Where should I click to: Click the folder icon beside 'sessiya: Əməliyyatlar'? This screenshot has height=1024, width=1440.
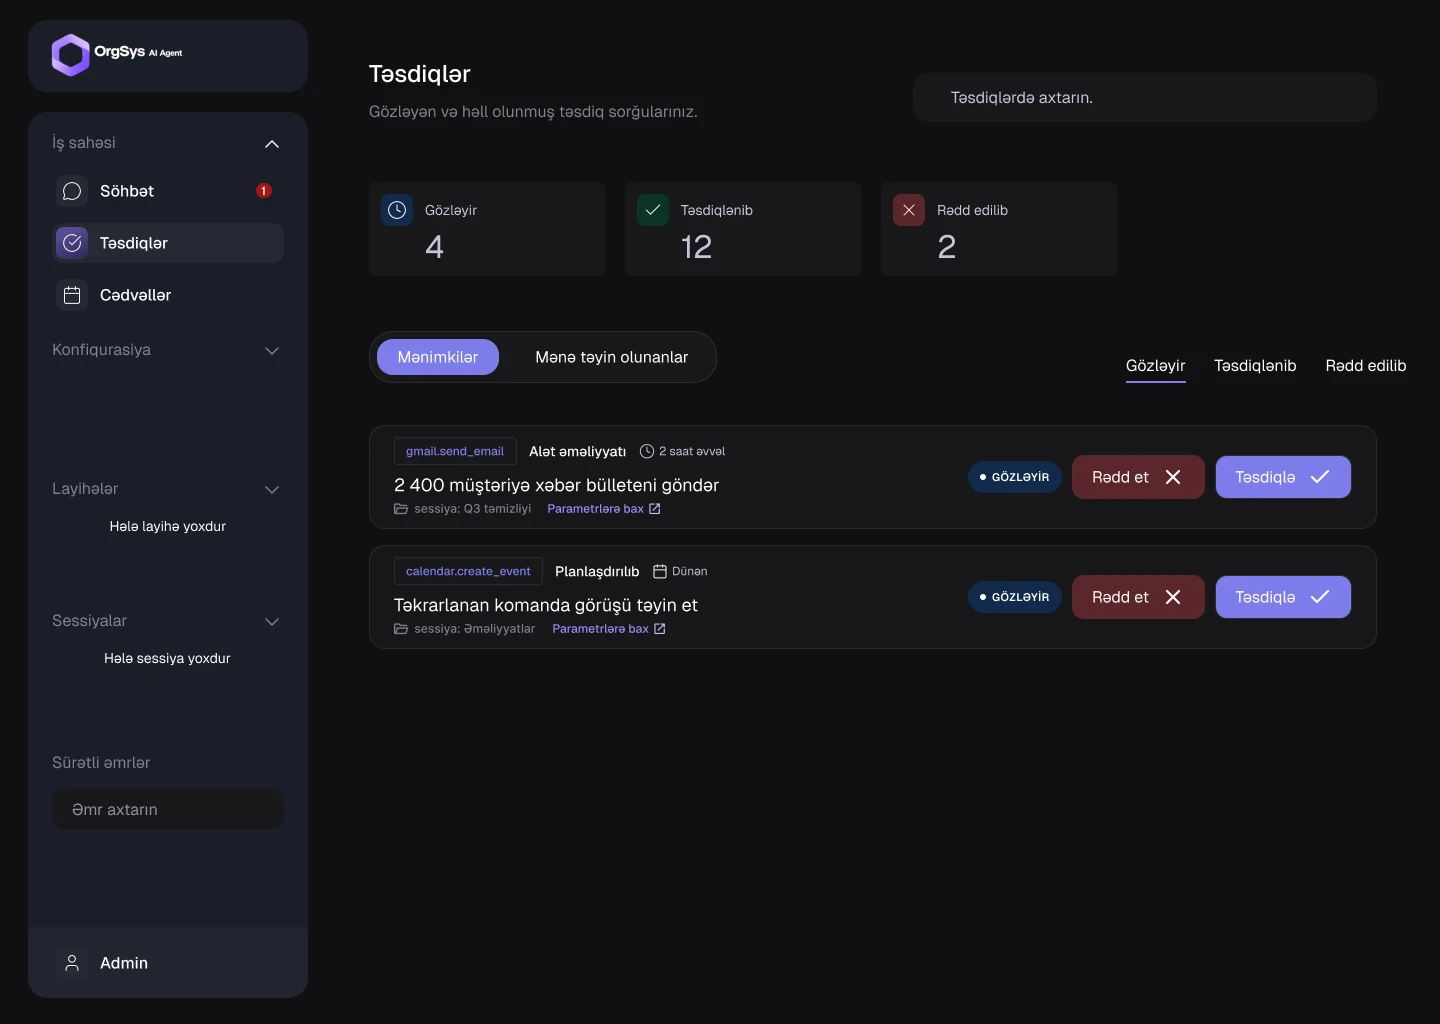pyautogui.click(x=401, y=629)
